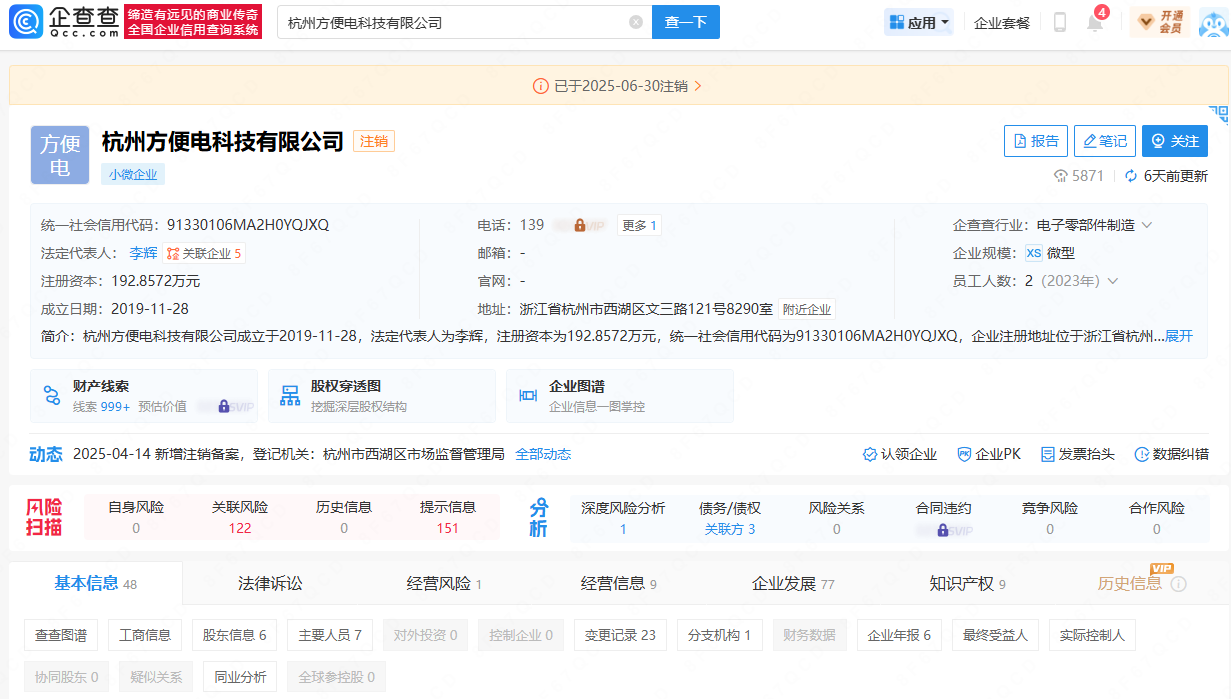Click 工商信息 chip
Viewport: 1231px width, 699px height.
coord(145,635)
